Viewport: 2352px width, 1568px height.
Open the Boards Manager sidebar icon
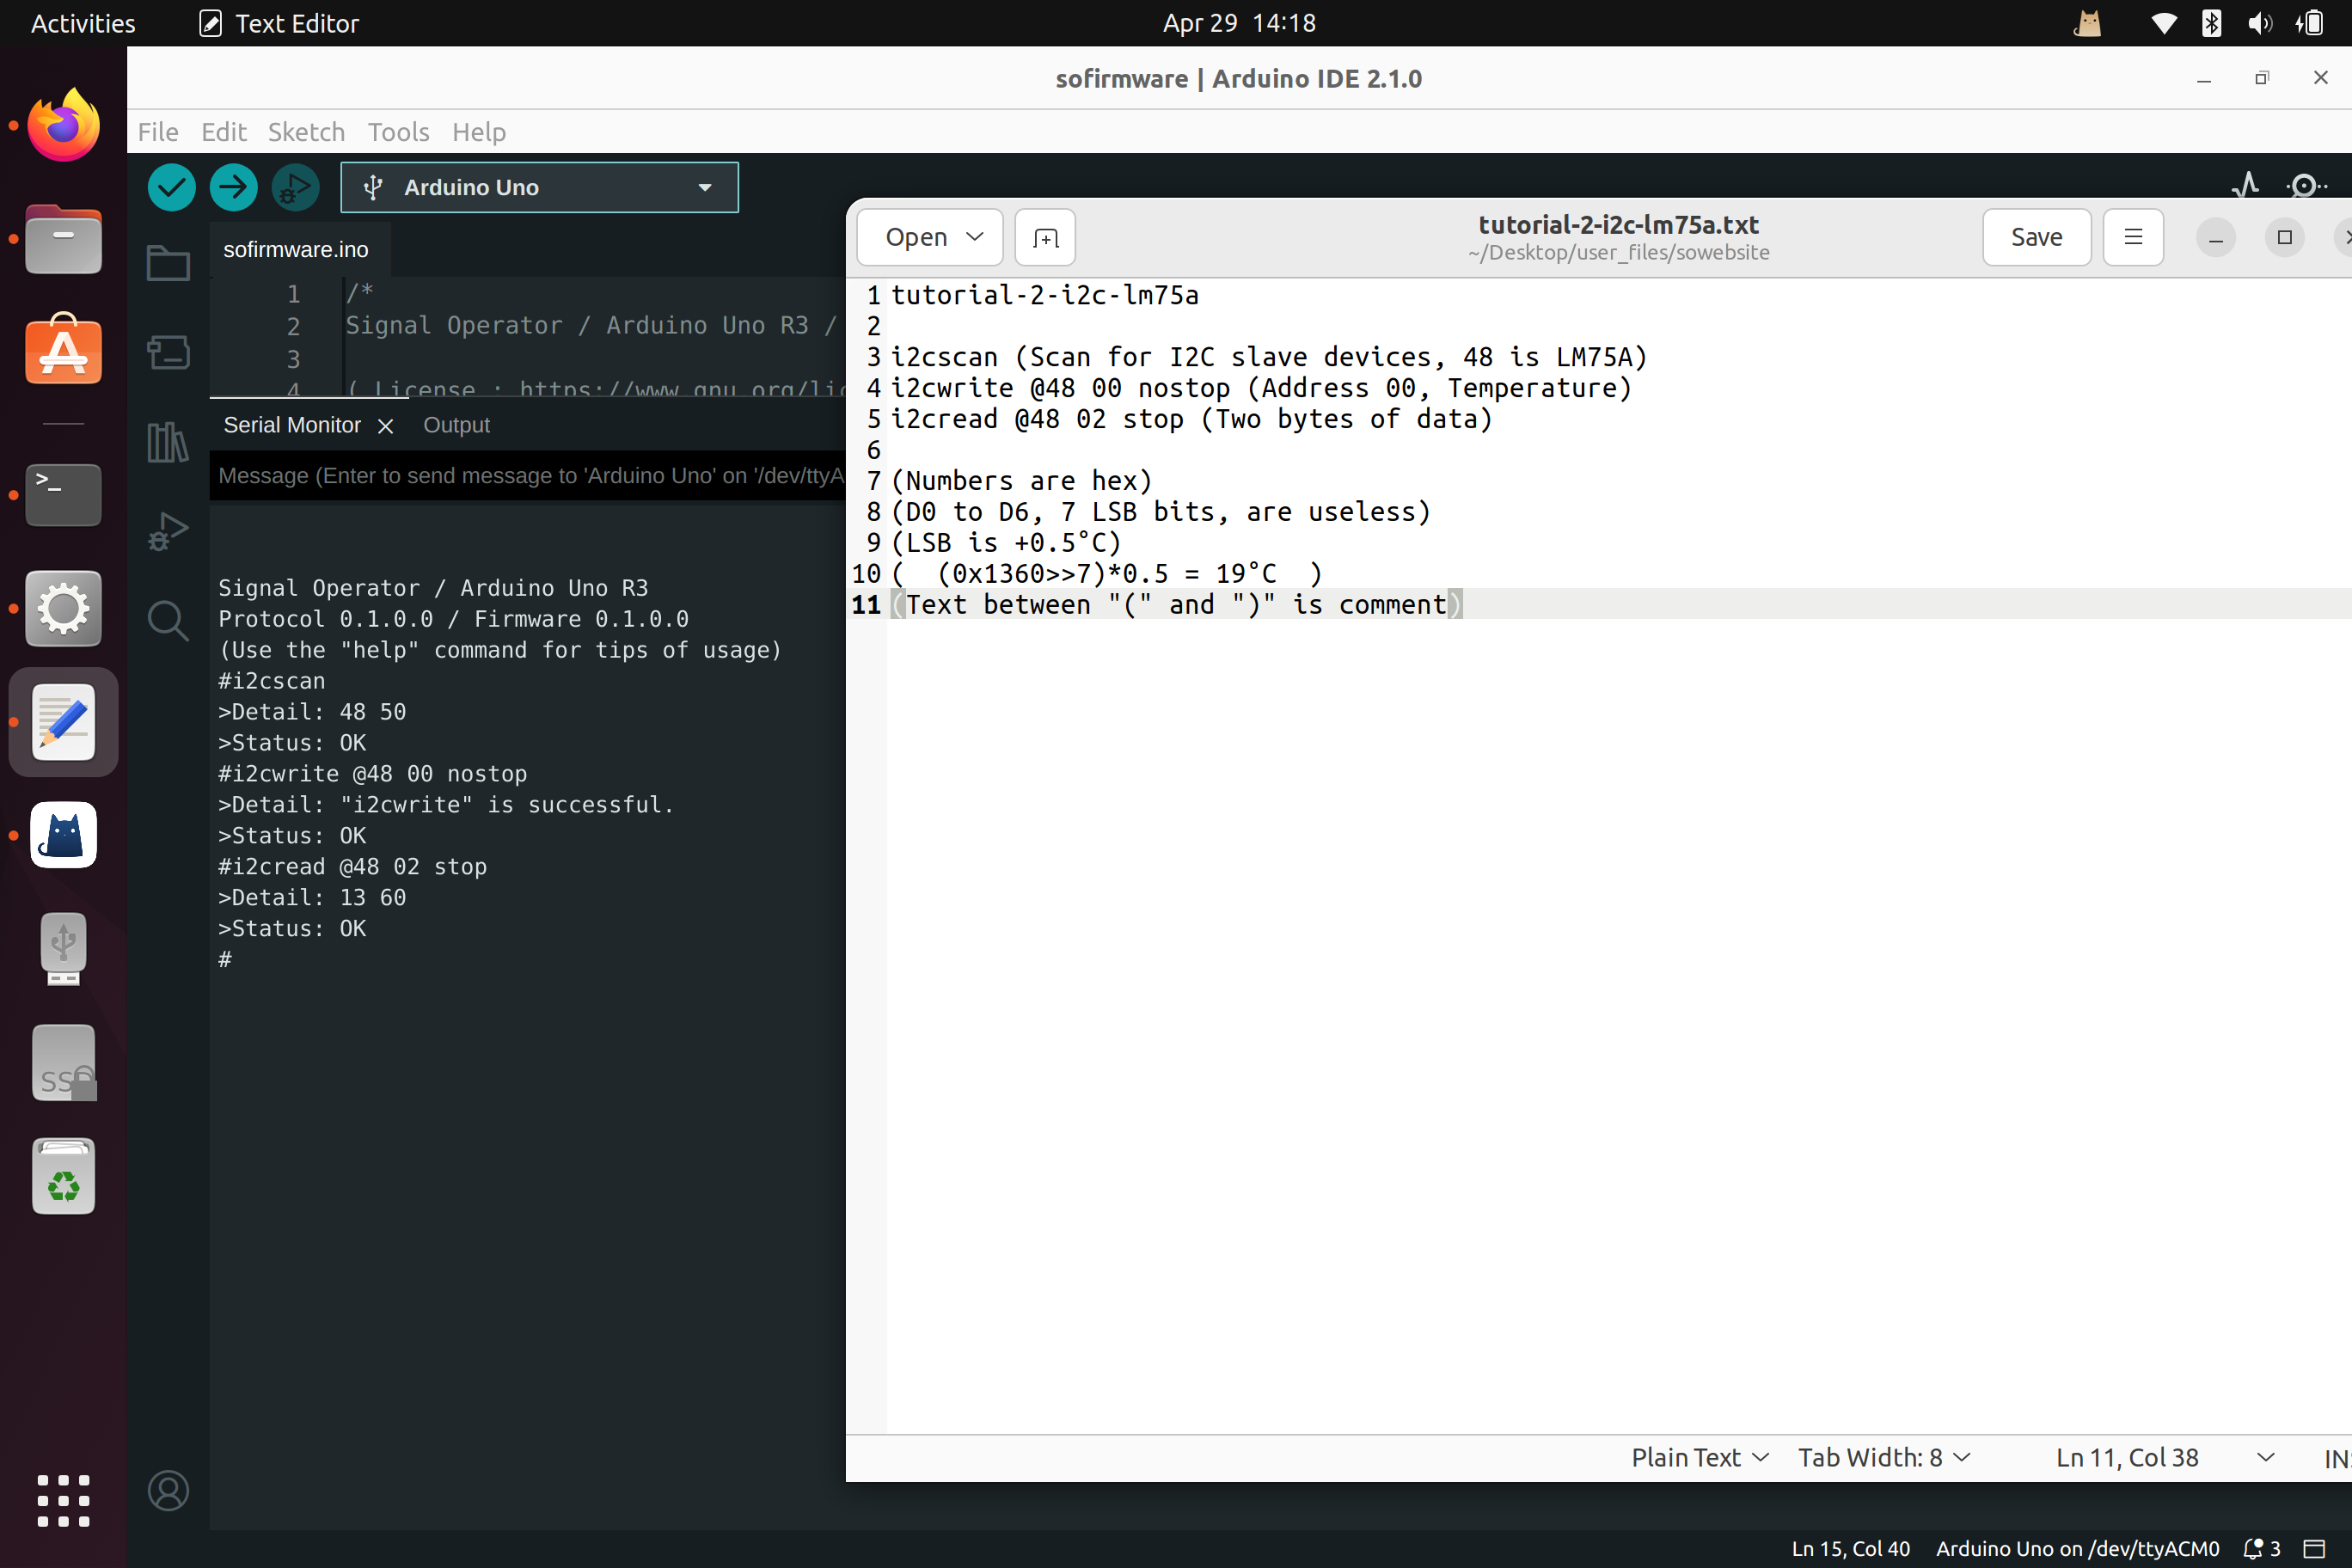(168, 352)
